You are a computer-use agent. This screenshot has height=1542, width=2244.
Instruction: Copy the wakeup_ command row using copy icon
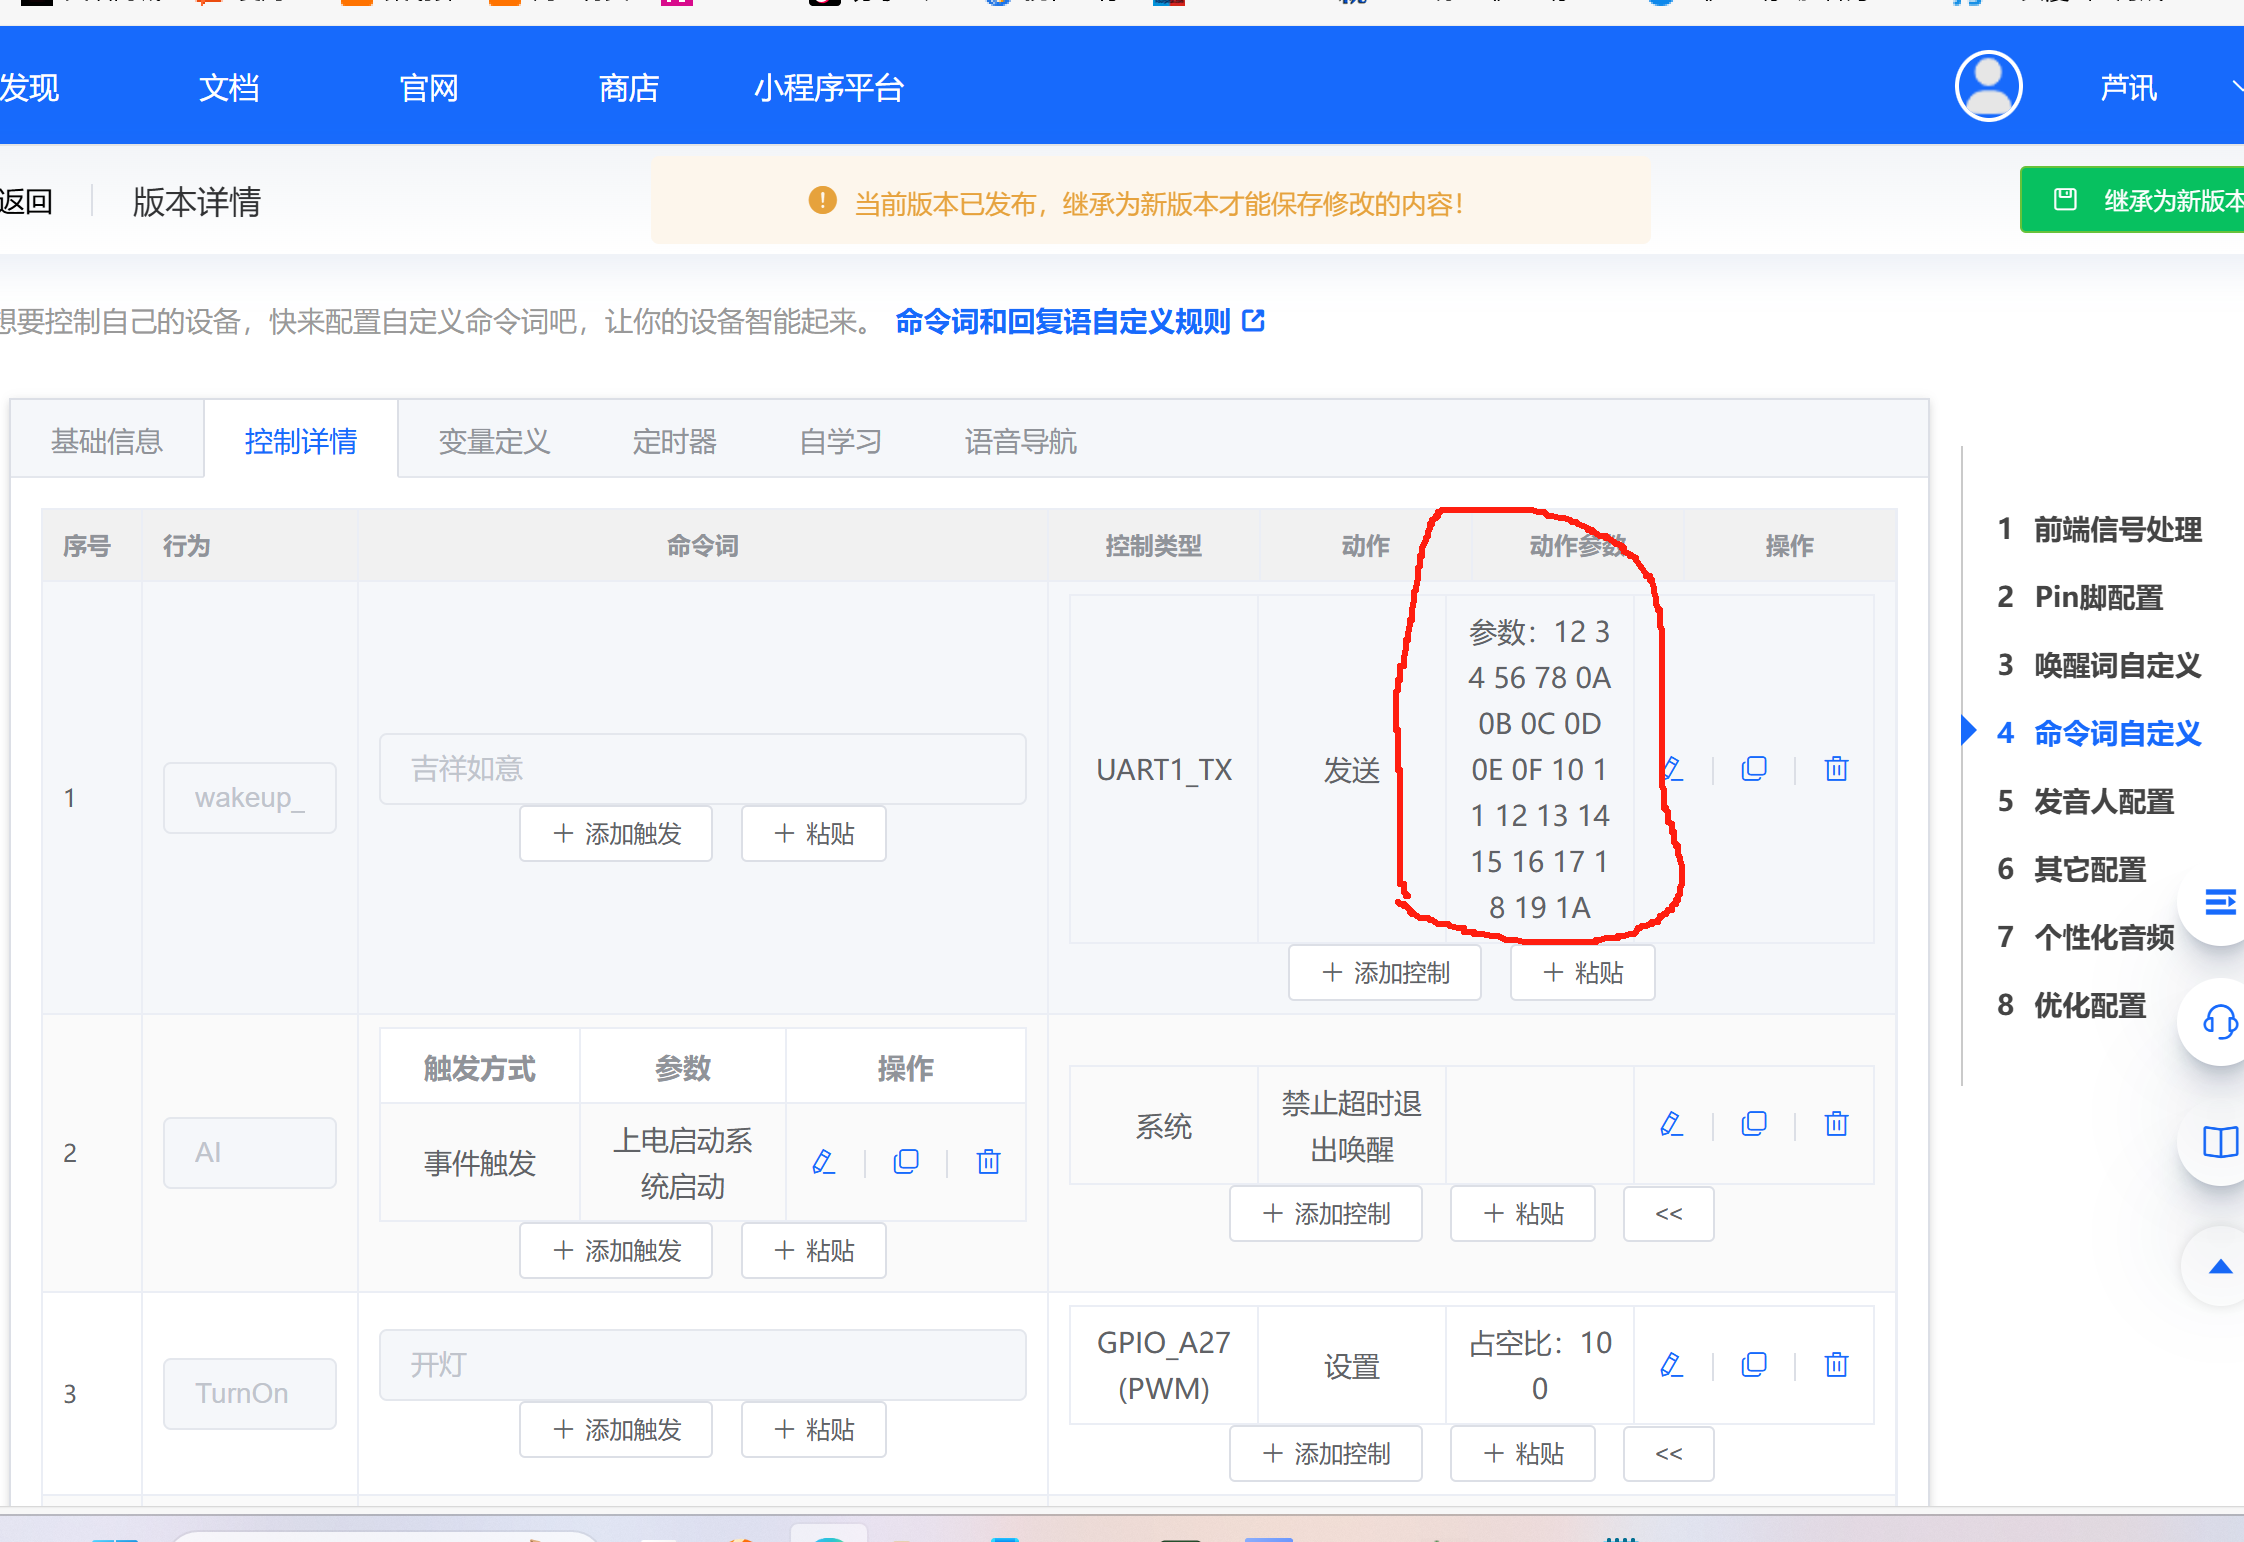coord(1753,768)
